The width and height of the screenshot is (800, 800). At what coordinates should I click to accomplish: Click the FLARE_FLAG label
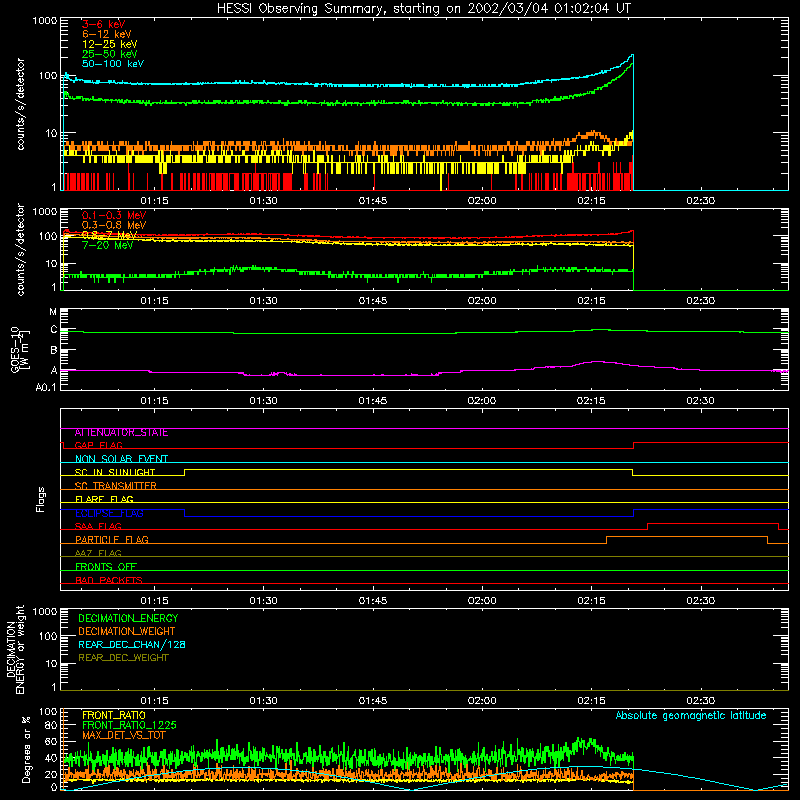104,499
